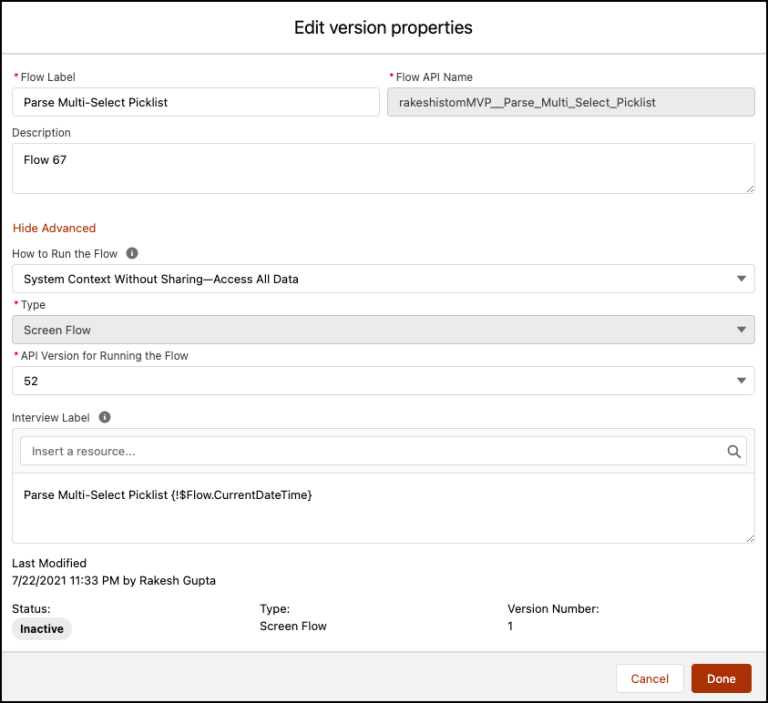Image resolution: width=768 pixels, height=703 pixels.
Task: Click the Inactive status badge
Action: [x=42, y=629]
